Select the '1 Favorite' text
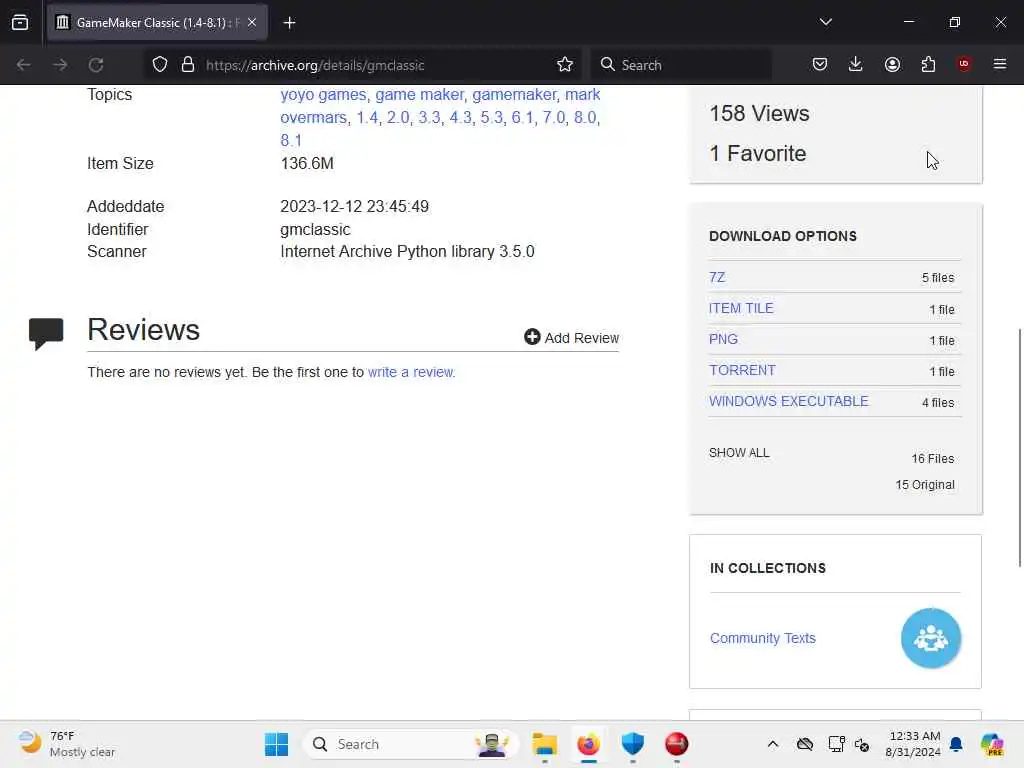 758,153
